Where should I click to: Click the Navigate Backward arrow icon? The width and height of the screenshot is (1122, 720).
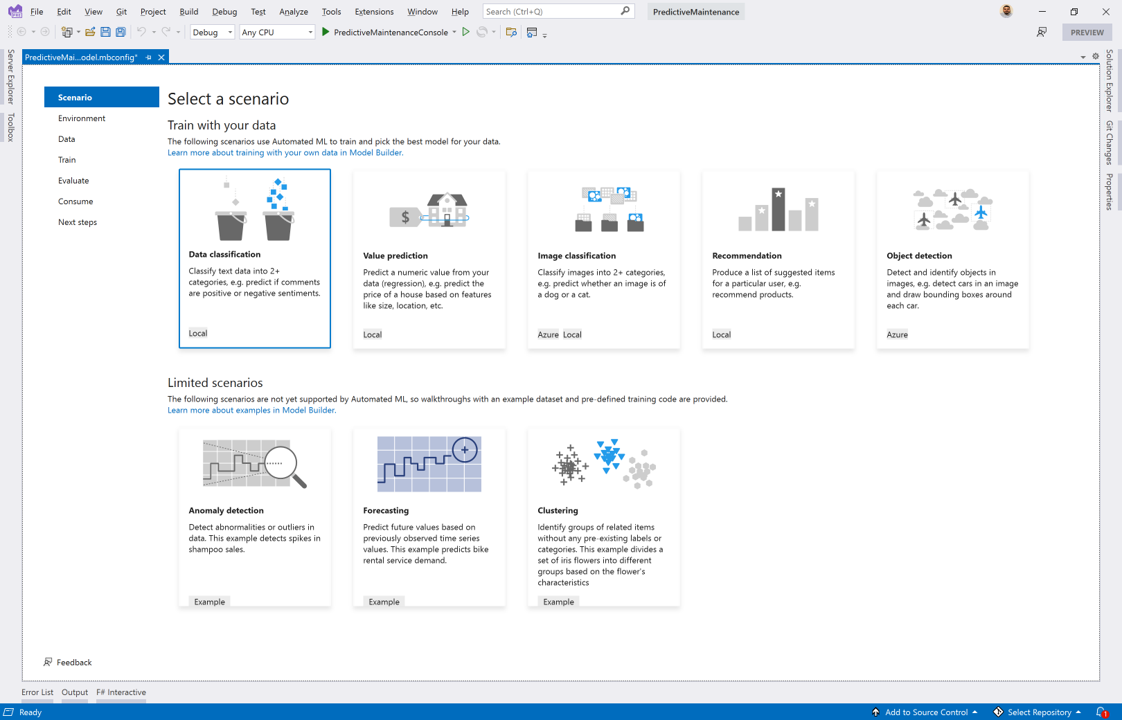coord(21,32)
